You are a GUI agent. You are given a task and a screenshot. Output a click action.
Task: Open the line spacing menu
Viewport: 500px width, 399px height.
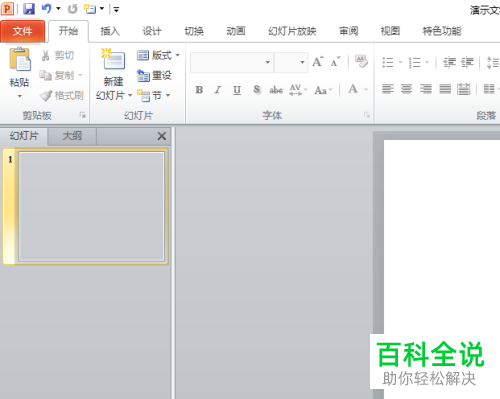tap(493, 62)
